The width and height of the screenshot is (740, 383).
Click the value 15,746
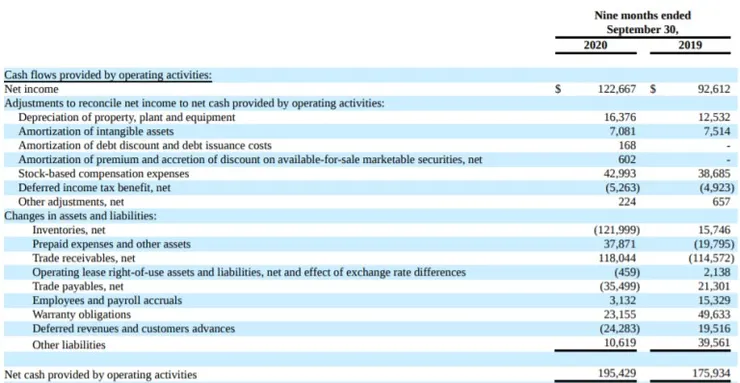[x=715, y=230]
